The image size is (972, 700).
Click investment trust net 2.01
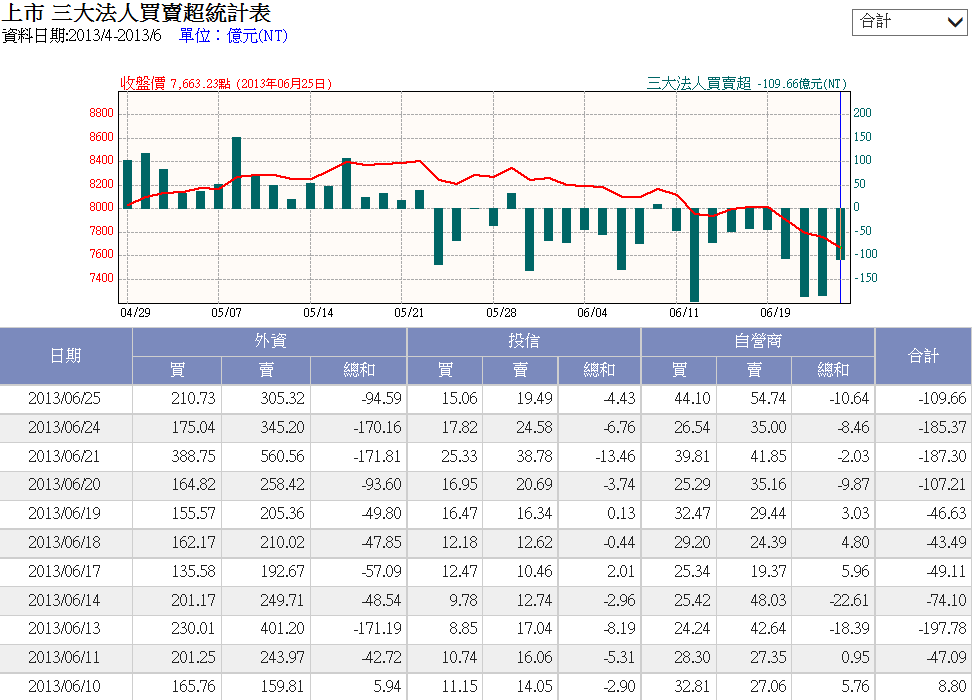621,572
